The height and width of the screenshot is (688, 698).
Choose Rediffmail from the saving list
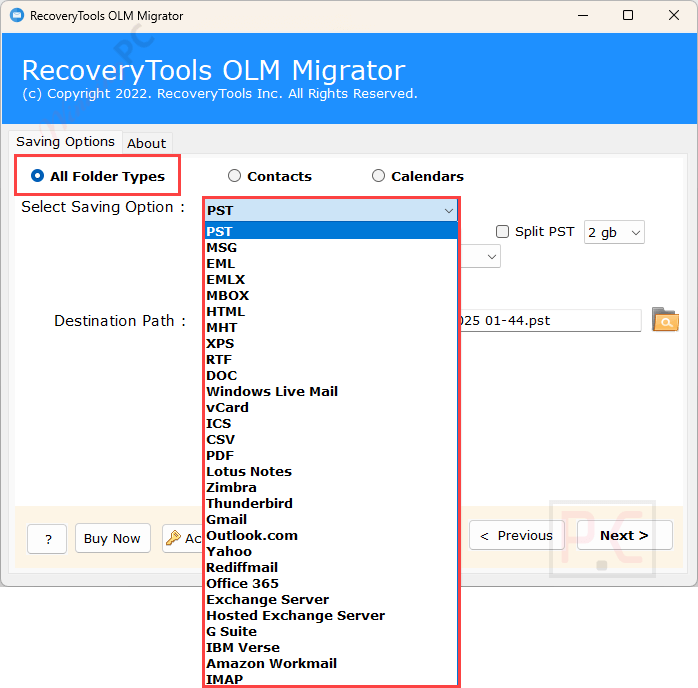coord(331,568)
